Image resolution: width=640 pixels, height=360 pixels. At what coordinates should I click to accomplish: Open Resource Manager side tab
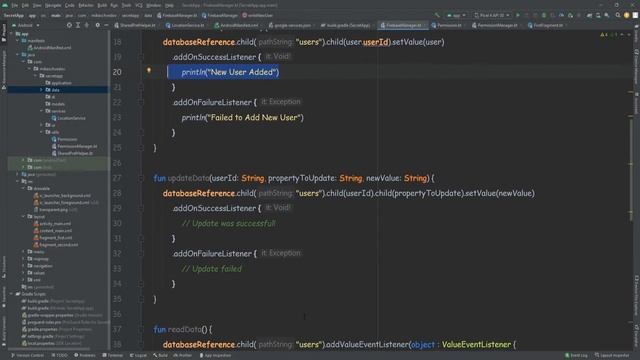tap(4, 69)
